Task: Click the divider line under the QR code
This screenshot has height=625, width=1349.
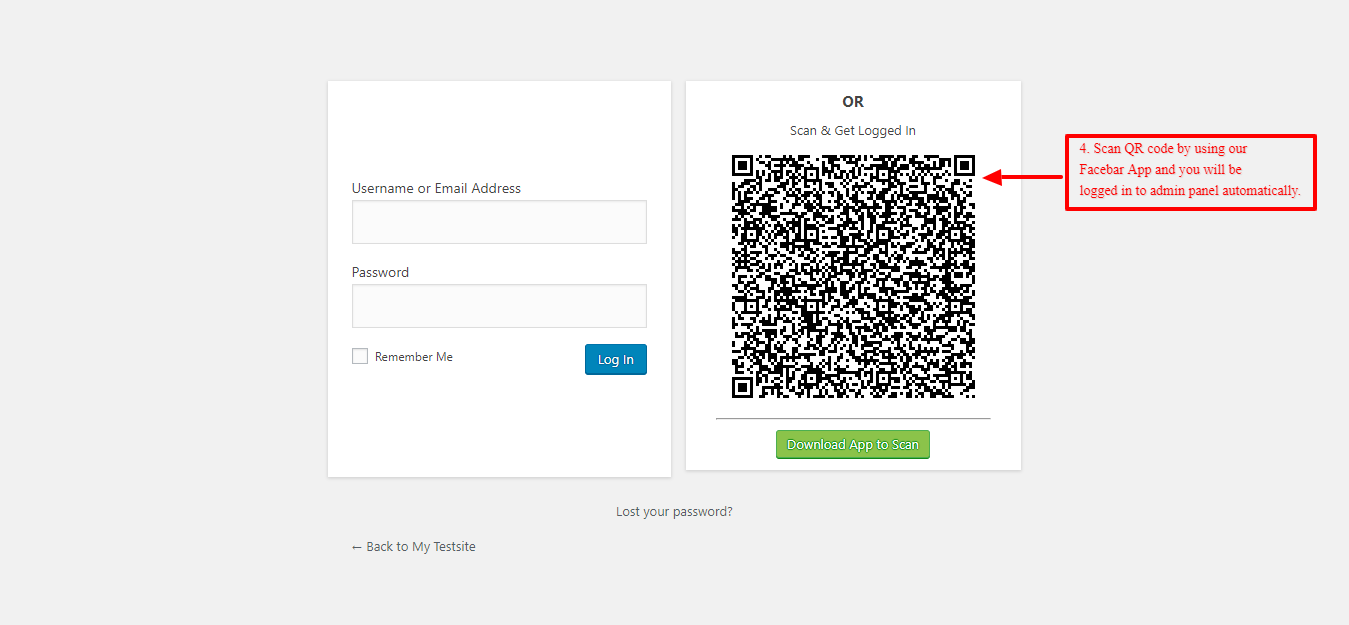Action: pyautogui.click(x=853, y=418)
